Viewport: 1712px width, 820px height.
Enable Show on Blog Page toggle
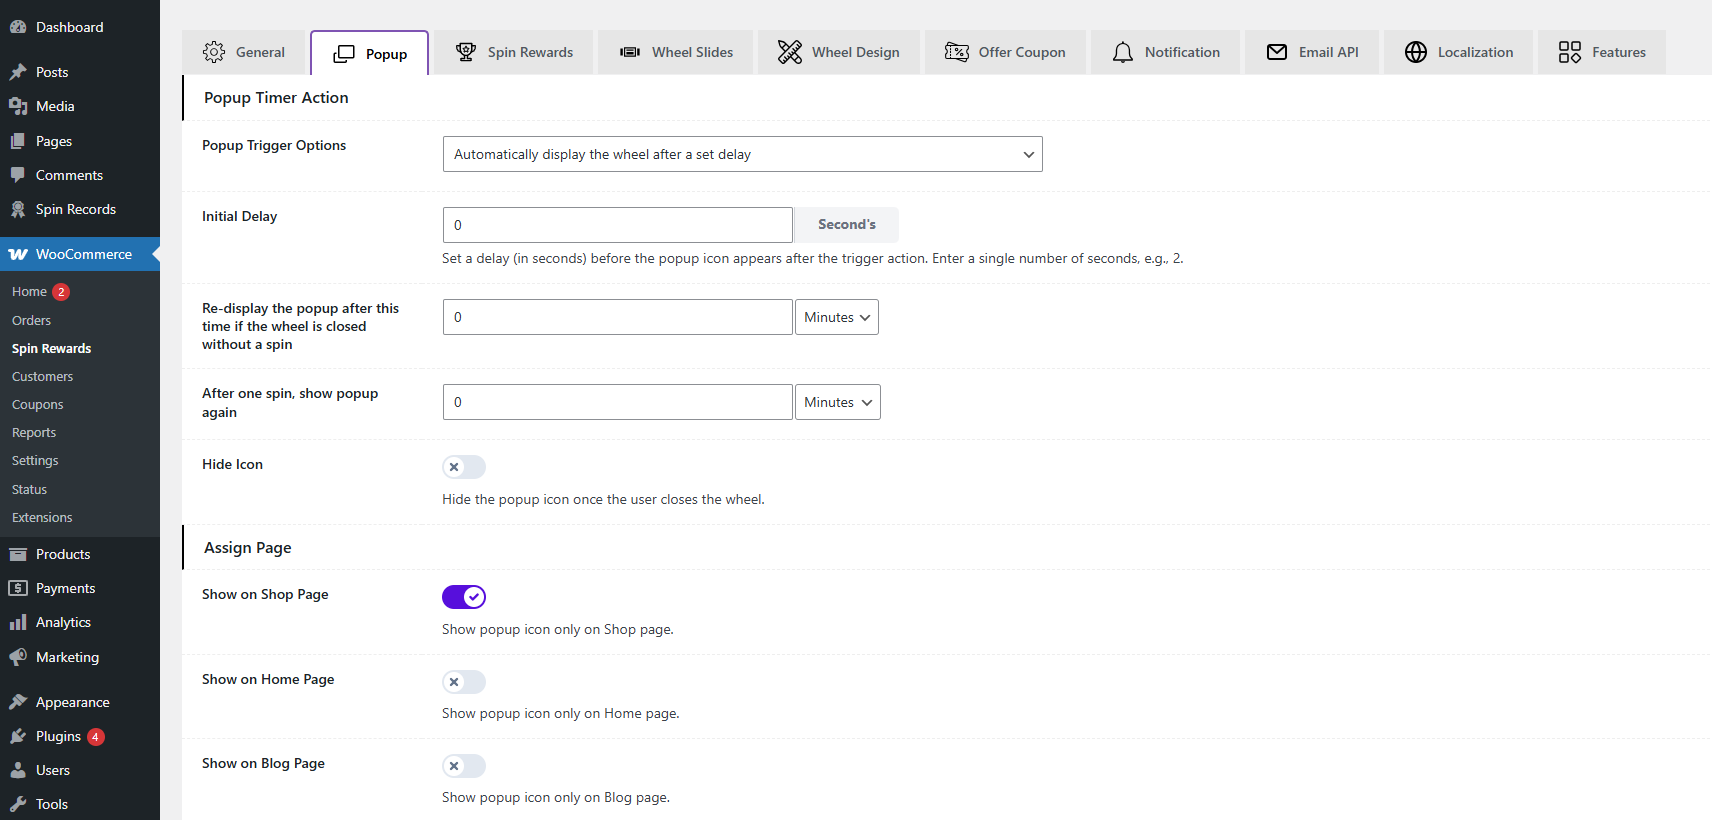[464, 766]
